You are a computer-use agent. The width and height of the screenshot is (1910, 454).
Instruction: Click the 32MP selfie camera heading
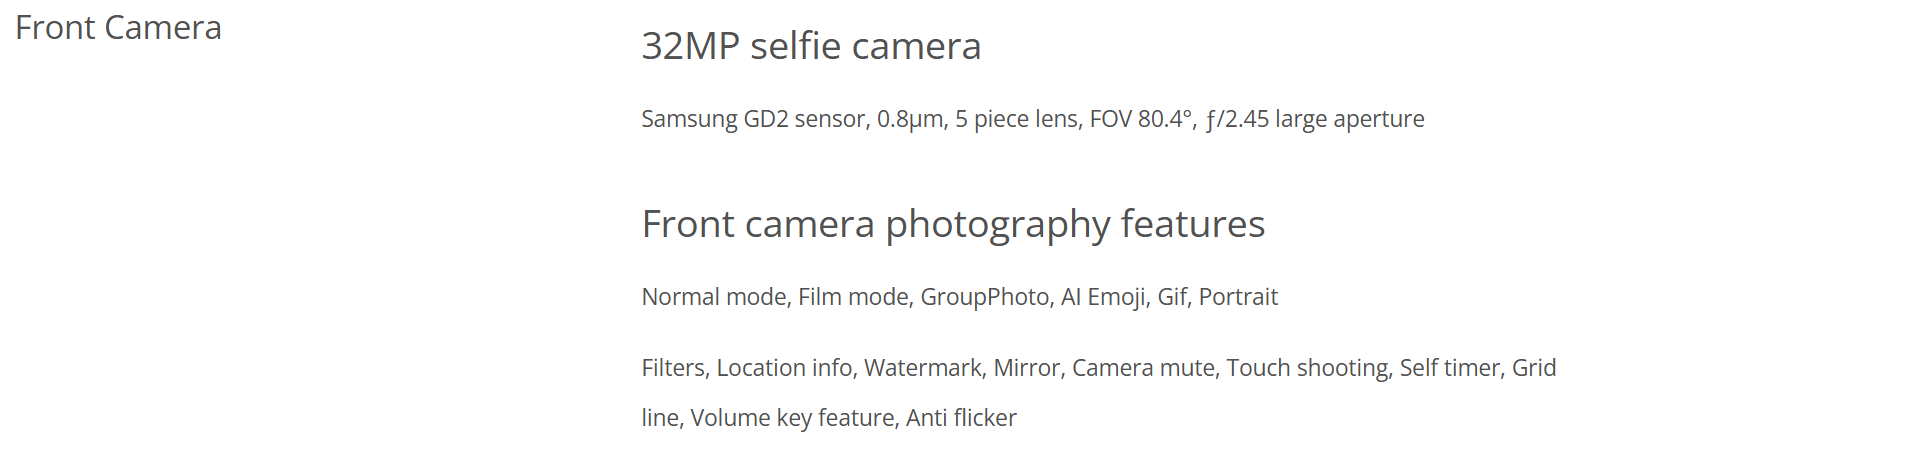(x=811, y=46)
